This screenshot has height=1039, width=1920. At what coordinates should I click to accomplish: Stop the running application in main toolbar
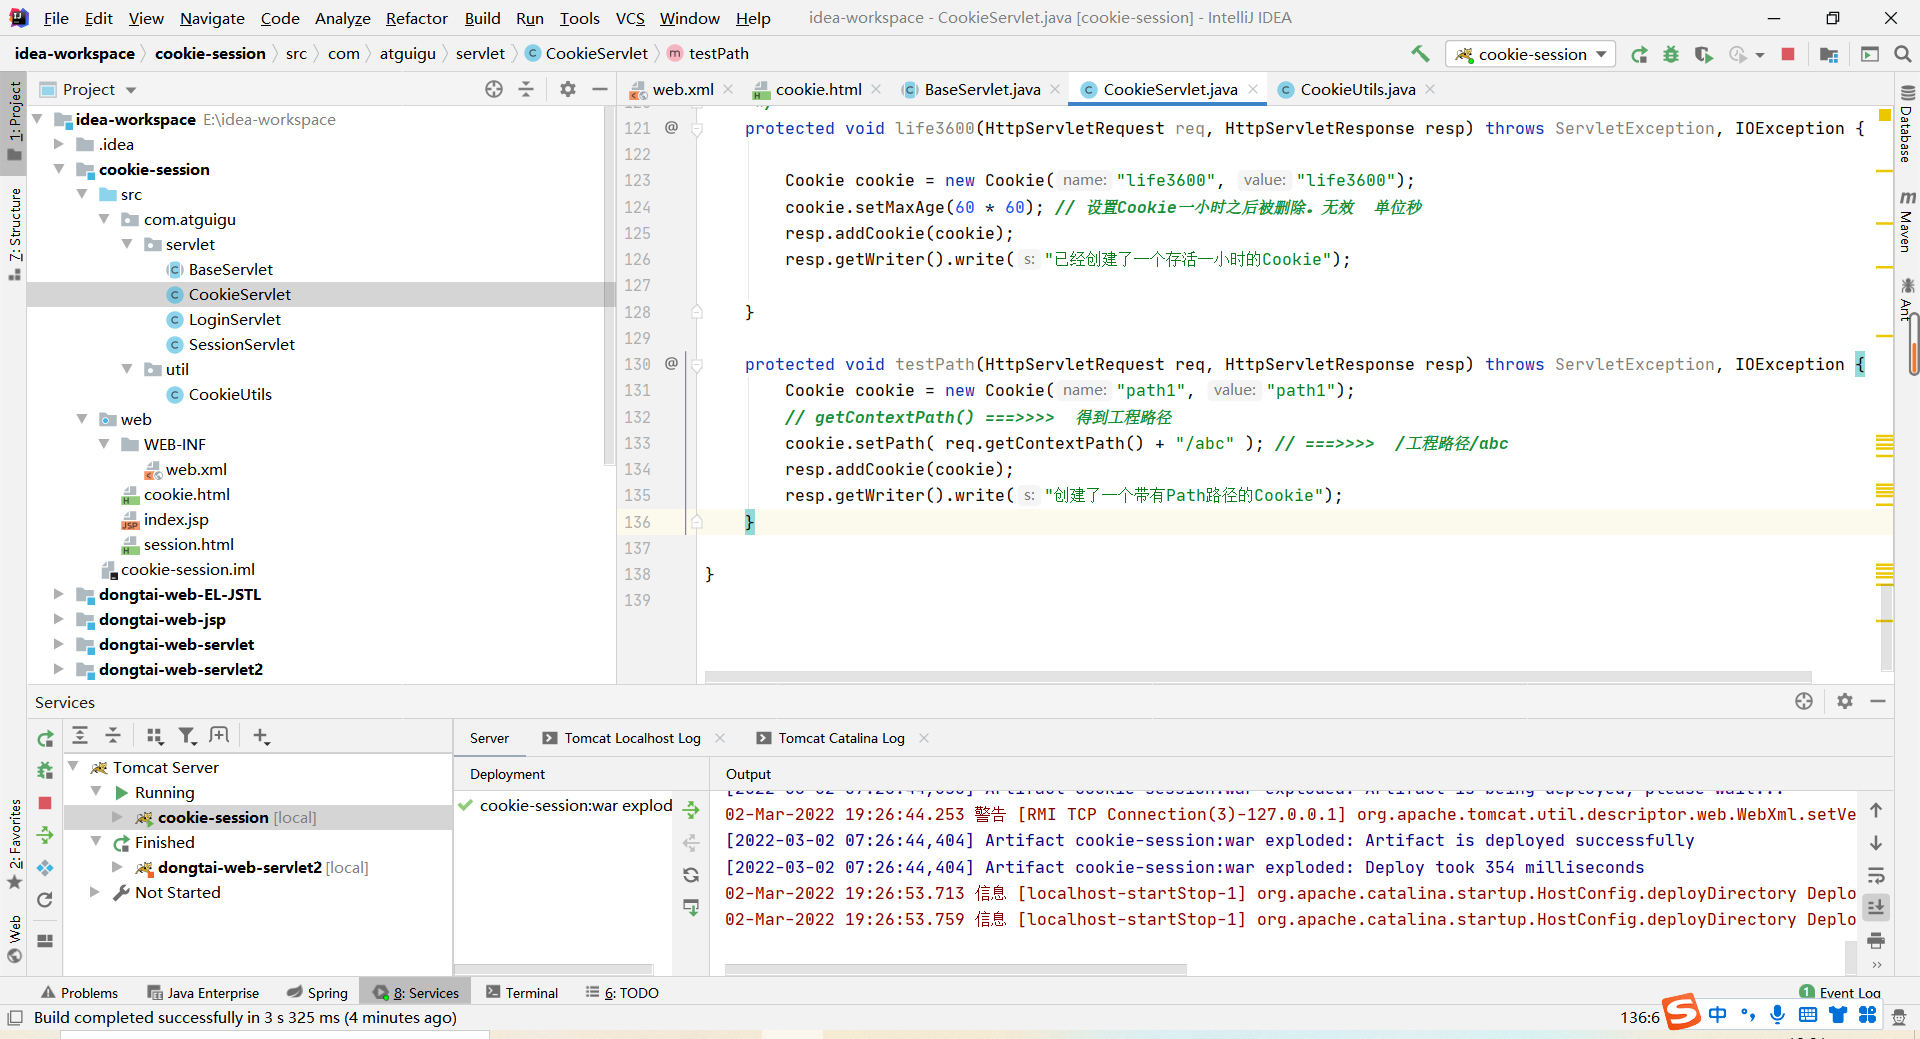pos(1788,54)
